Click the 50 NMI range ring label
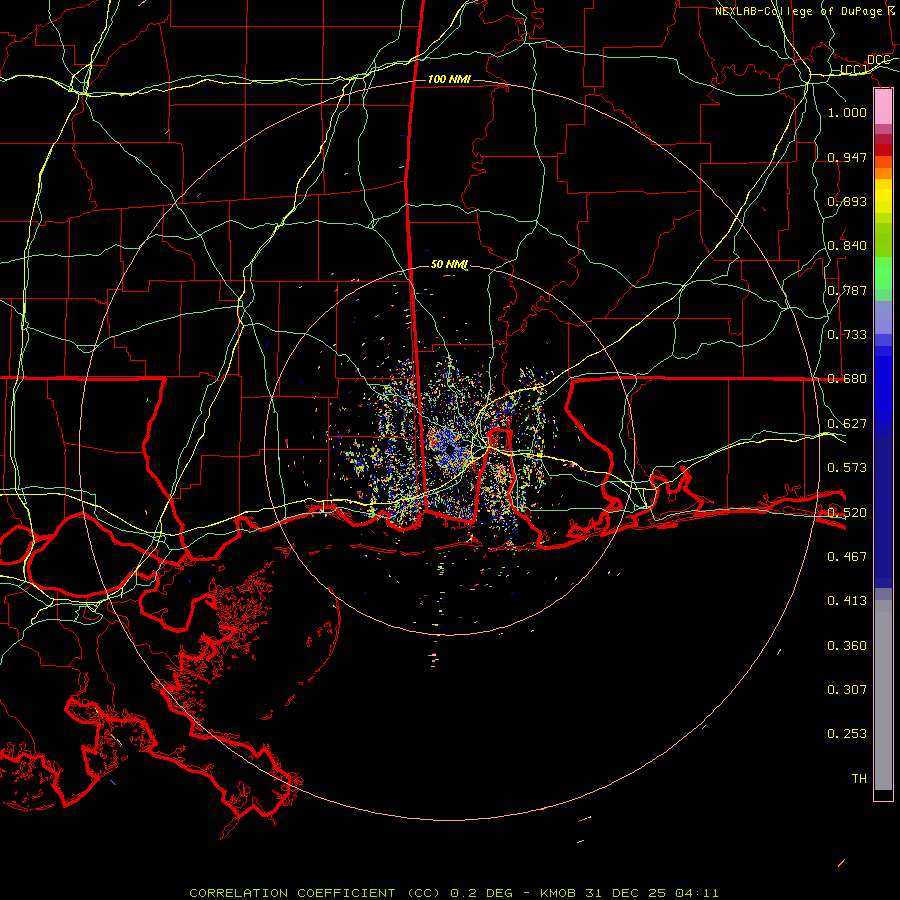 coord(449,265)
